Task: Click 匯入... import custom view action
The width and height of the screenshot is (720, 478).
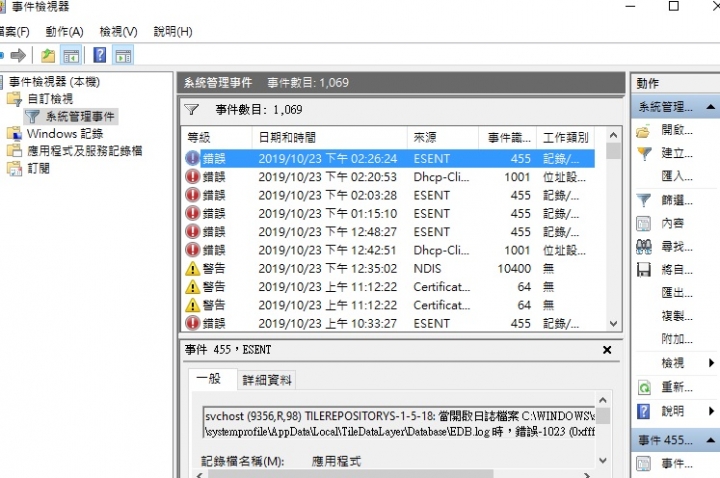Action: pos(677,176)
